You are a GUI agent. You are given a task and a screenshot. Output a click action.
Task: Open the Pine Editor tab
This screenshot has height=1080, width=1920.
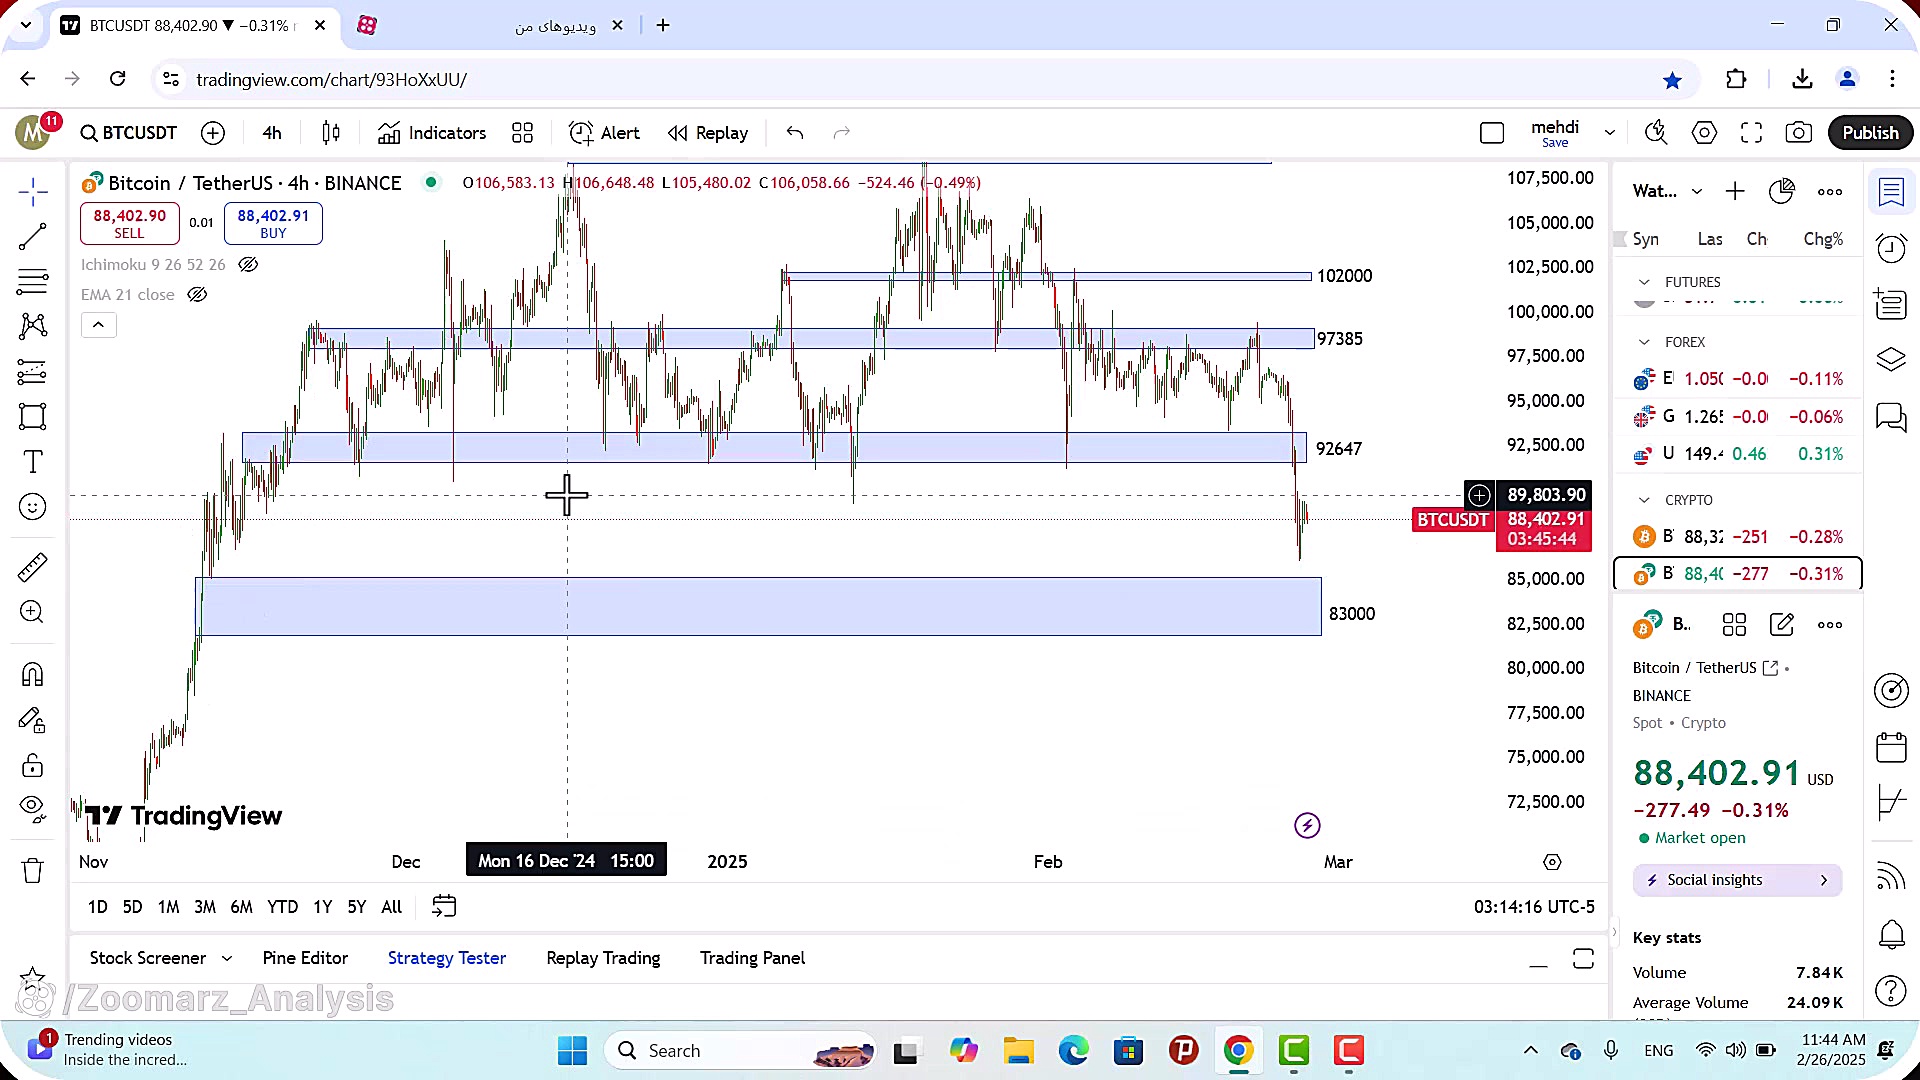(305, 959)
